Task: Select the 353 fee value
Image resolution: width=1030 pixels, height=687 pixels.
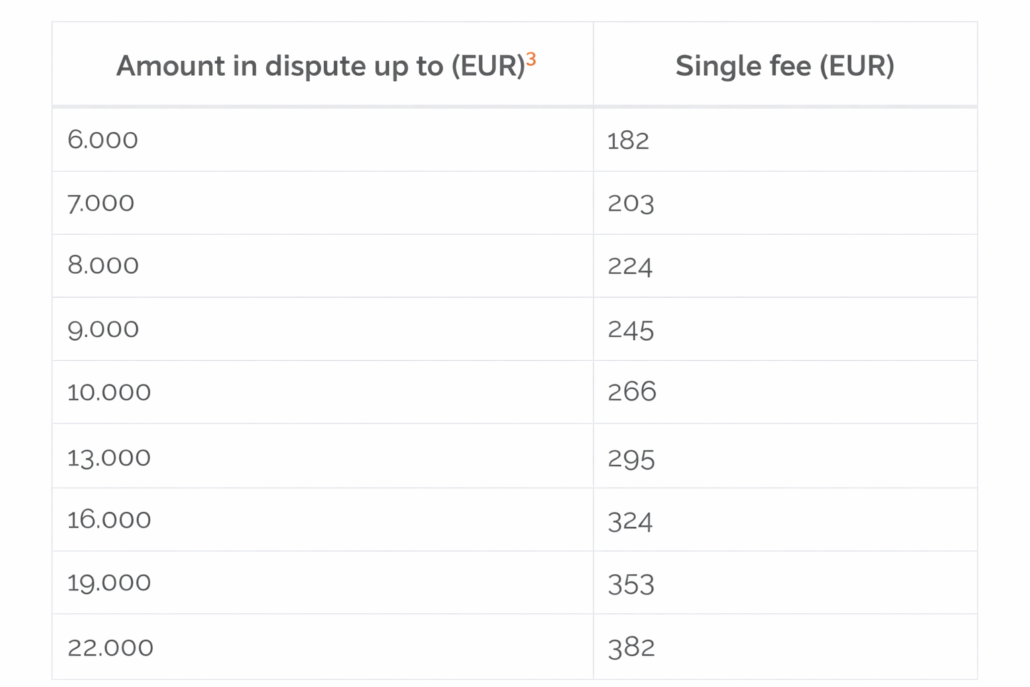Action: pos(631,584)
